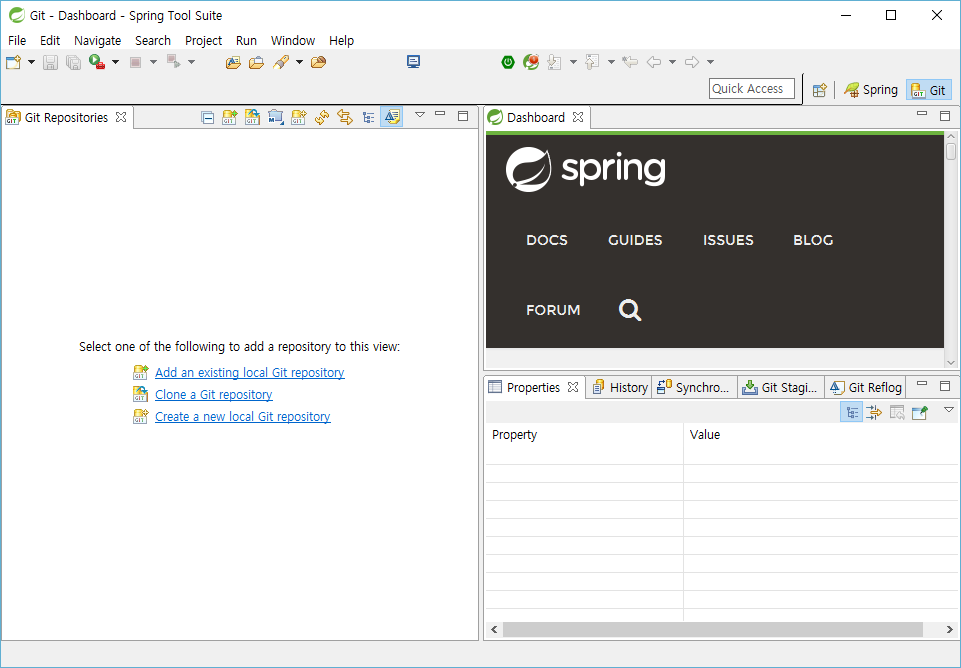Open the Next Annotation dropdown arrow

point(573,62)
